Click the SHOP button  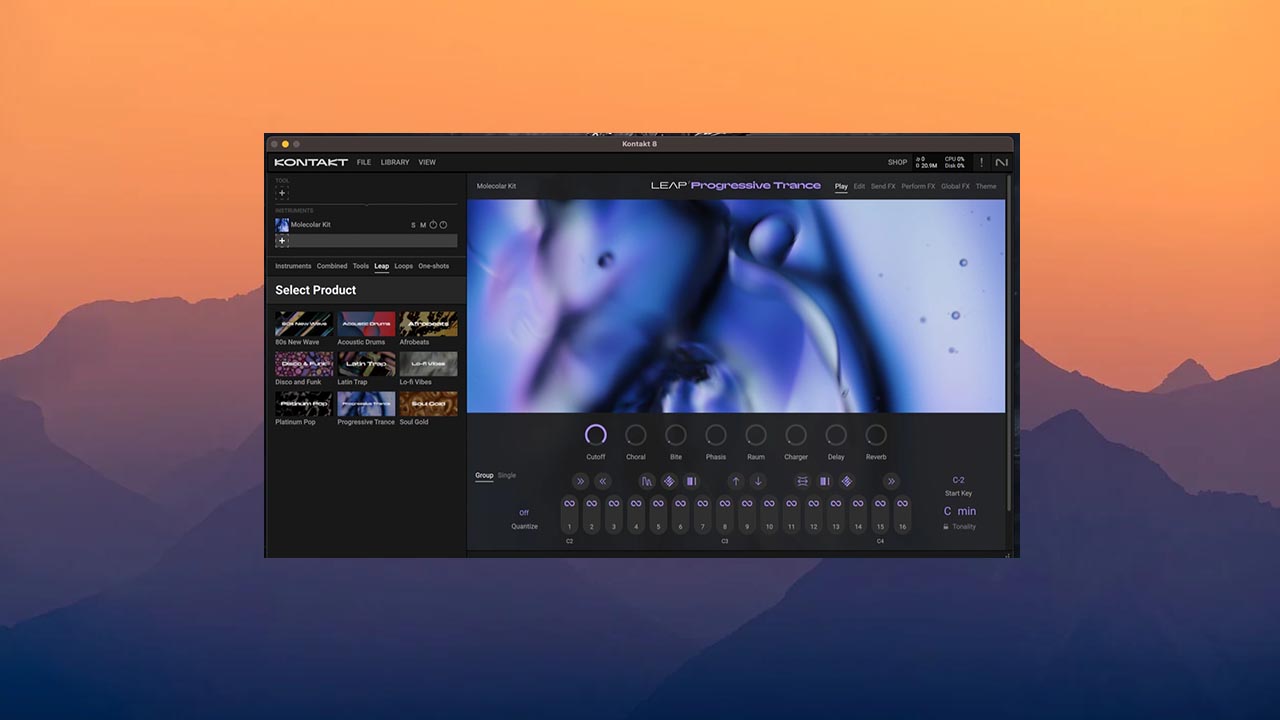pos(897,162)
